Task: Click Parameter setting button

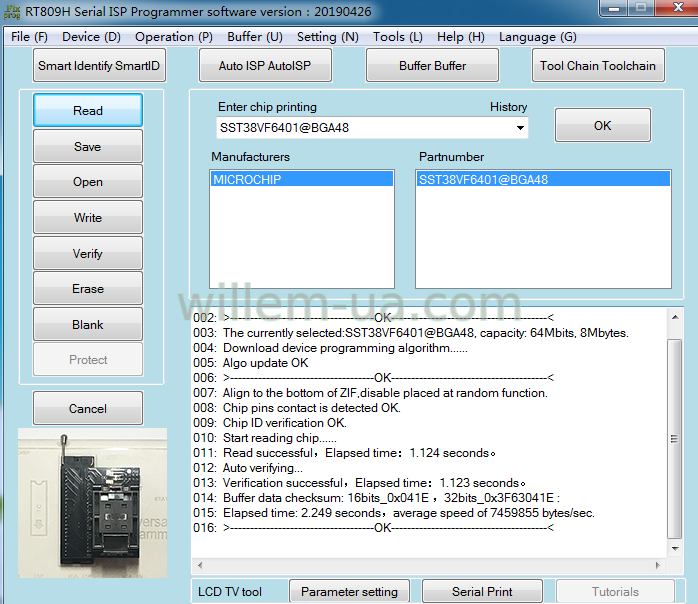Action: pyautogui.click(x=349, y=592)
